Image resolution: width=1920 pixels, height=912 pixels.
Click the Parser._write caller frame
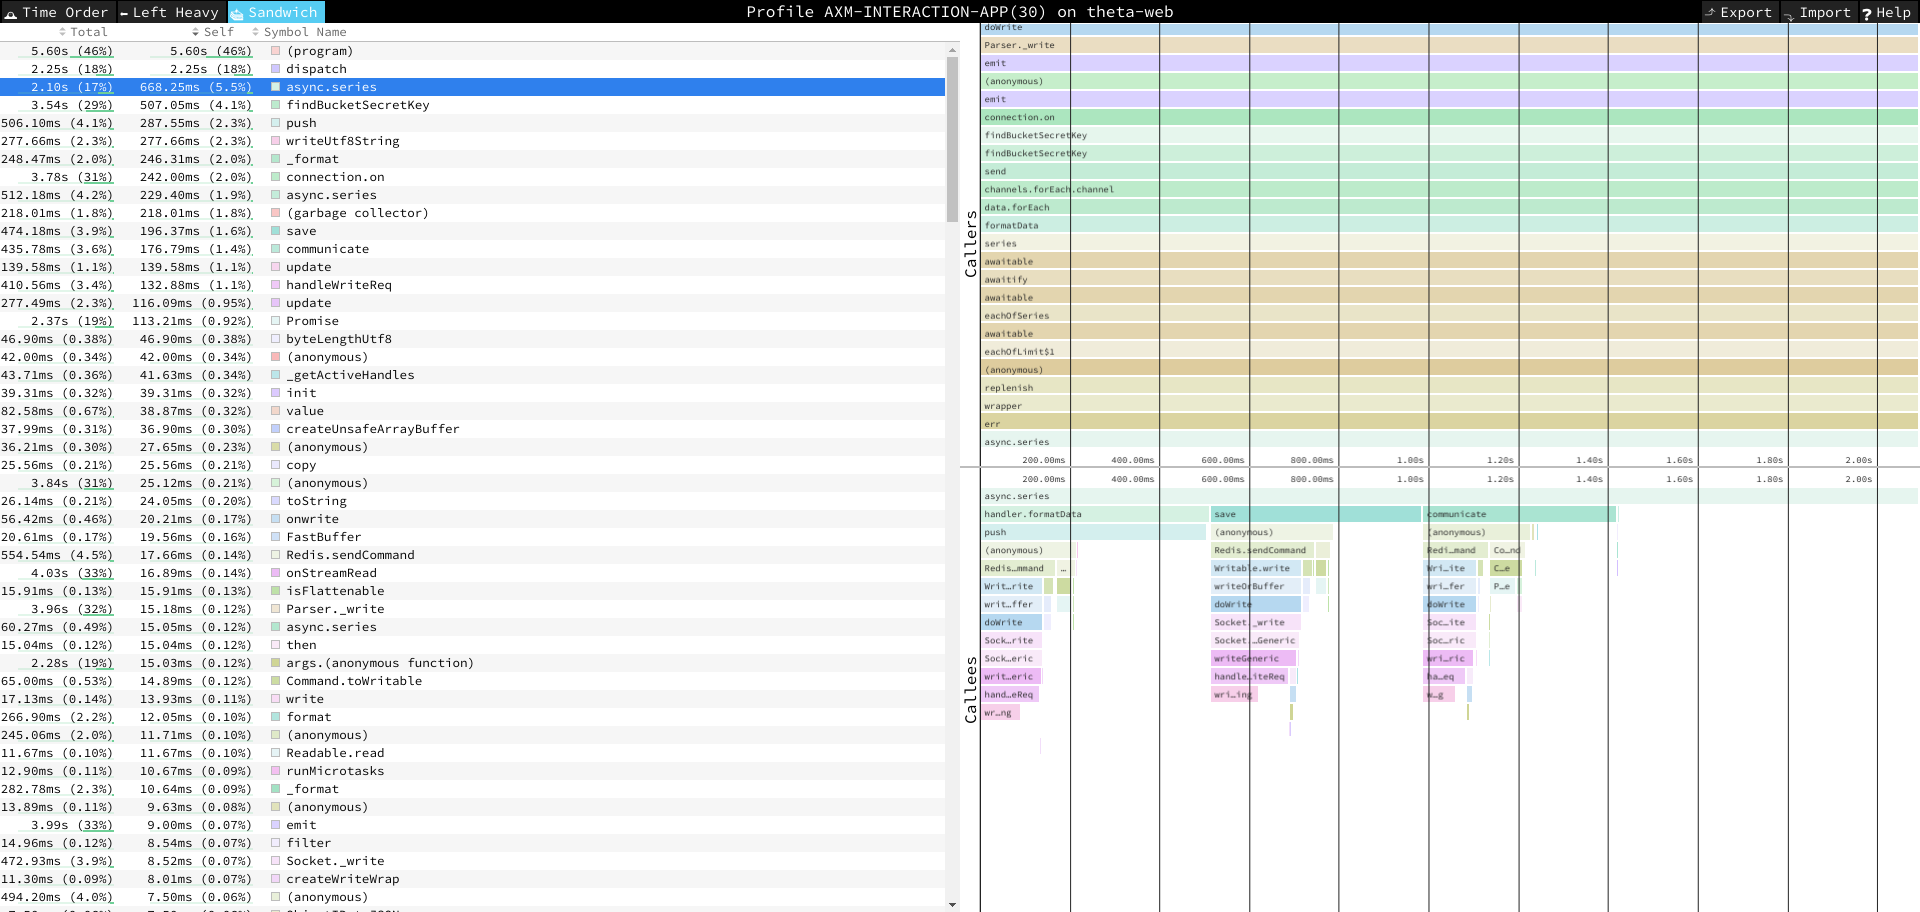coord(1449,45)
